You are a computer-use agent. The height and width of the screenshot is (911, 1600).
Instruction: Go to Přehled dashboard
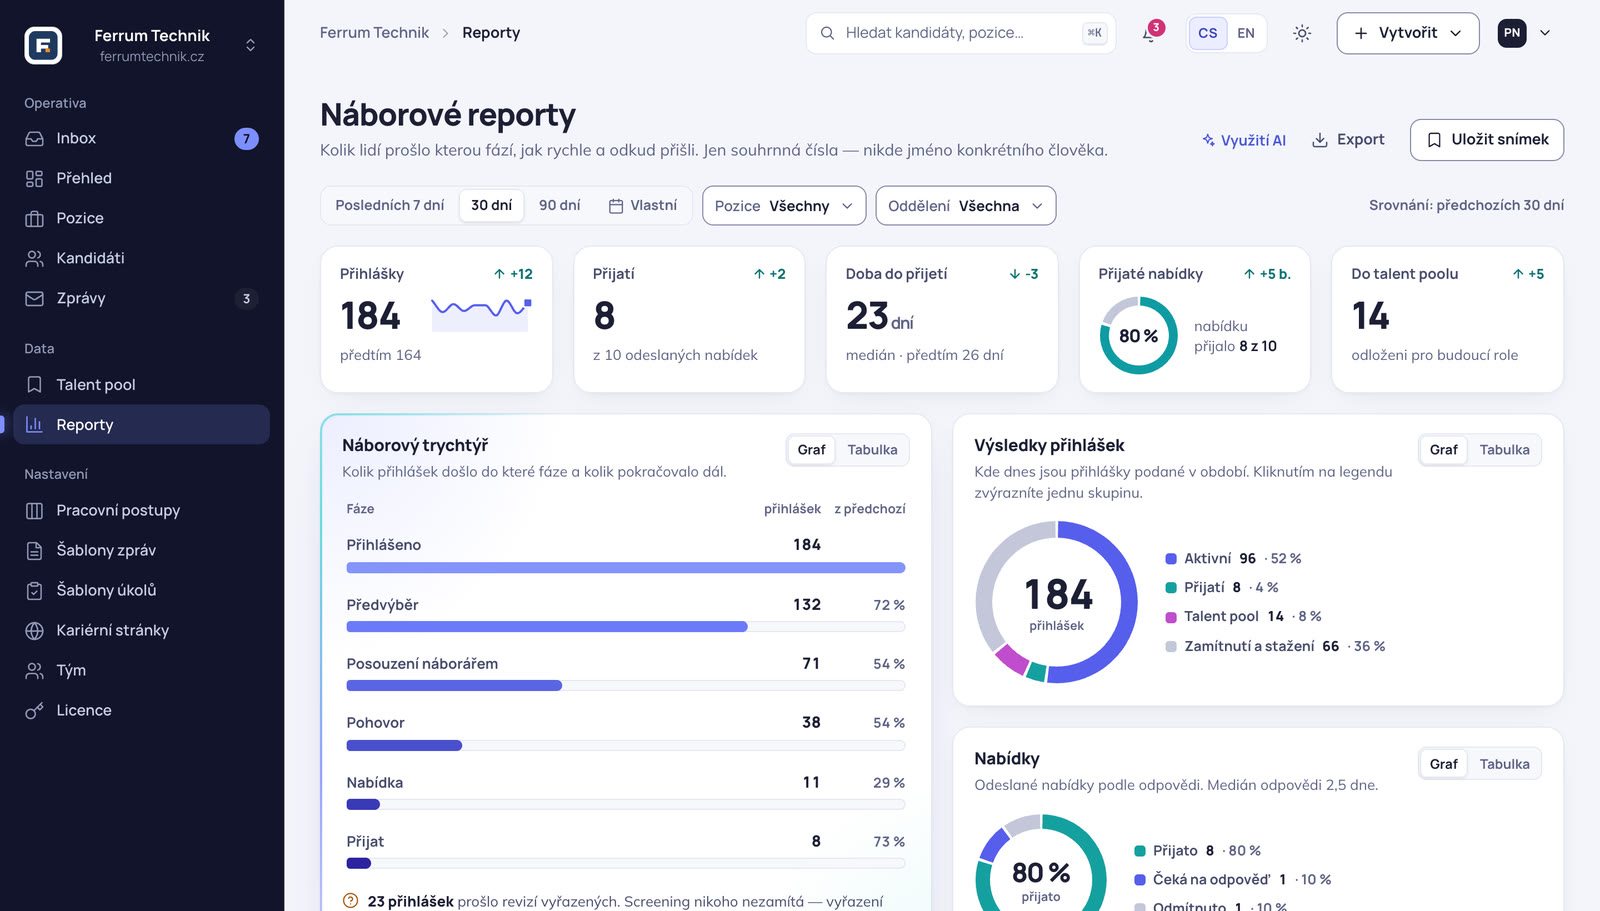(142, 178)
